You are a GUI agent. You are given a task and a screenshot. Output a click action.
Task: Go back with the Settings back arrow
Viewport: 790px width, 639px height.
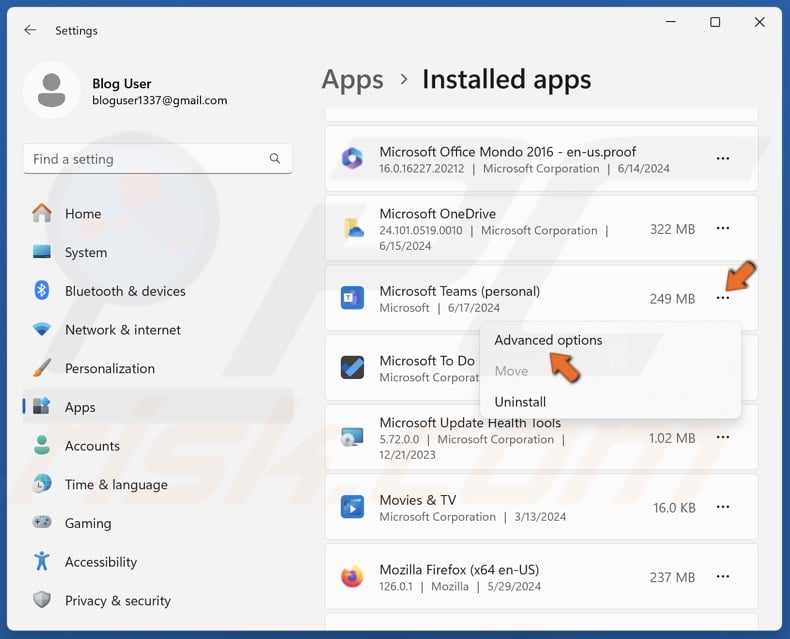coord(30,30)
